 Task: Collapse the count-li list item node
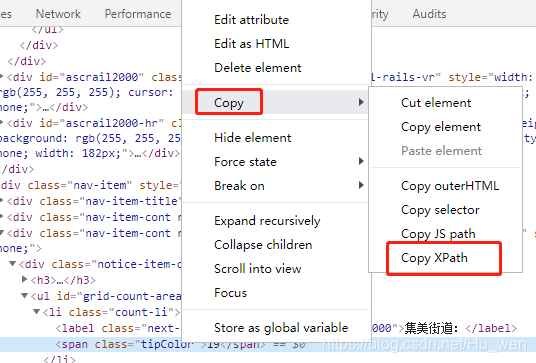click(37, 311)
